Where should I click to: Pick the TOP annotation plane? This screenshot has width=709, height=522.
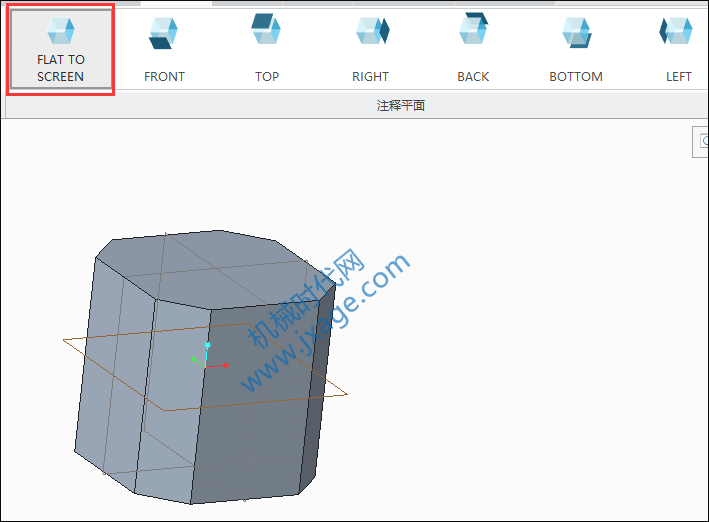tap(266, 49)
